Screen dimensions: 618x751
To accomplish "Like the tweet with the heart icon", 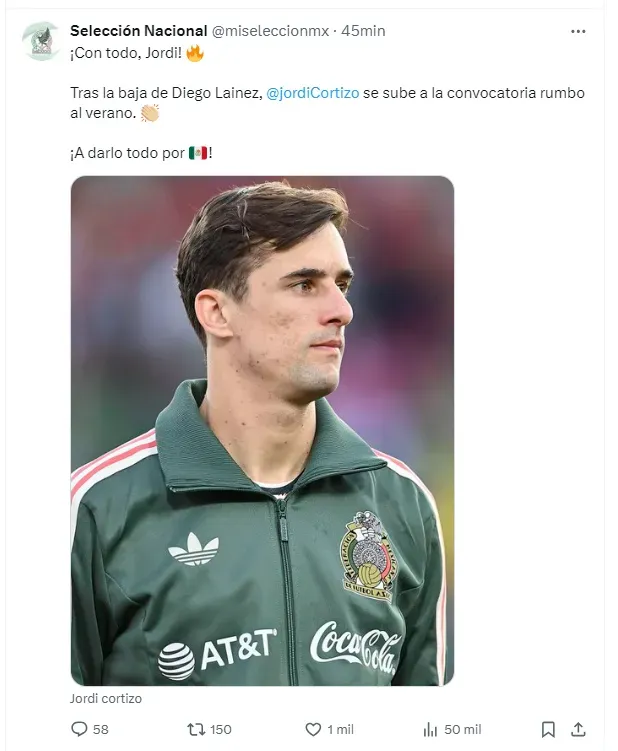I will 313,729.
